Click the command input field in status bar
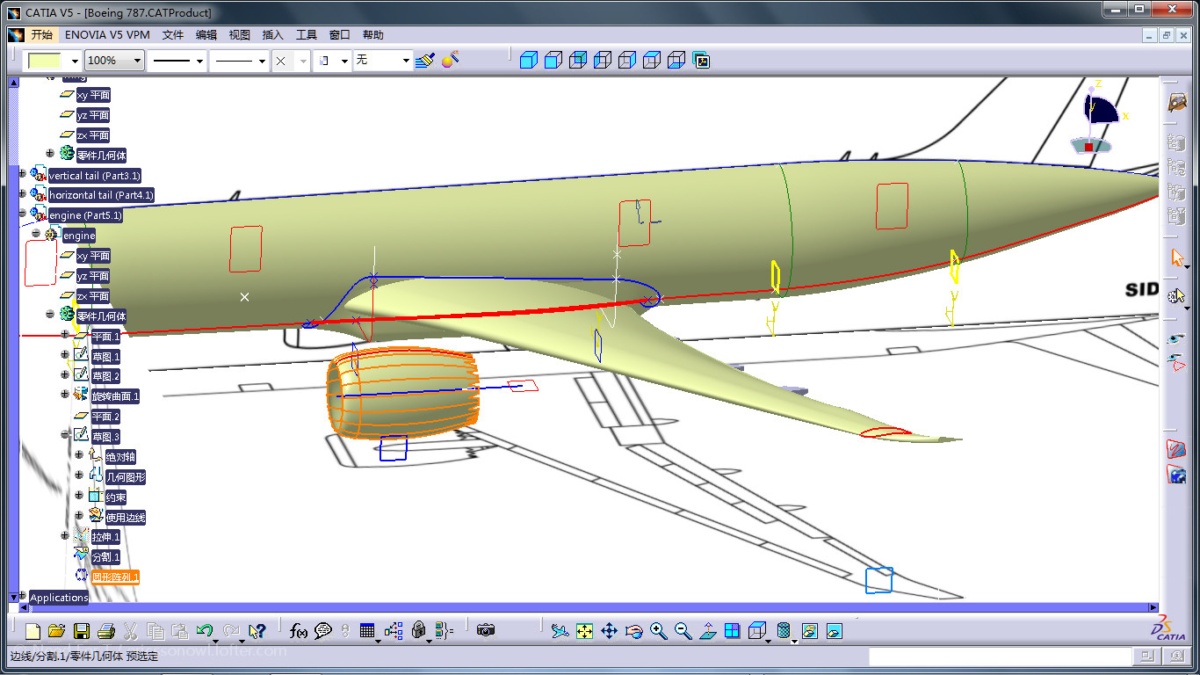Viewport: 1200px width, 675px height. click(x=1000, y=656)
